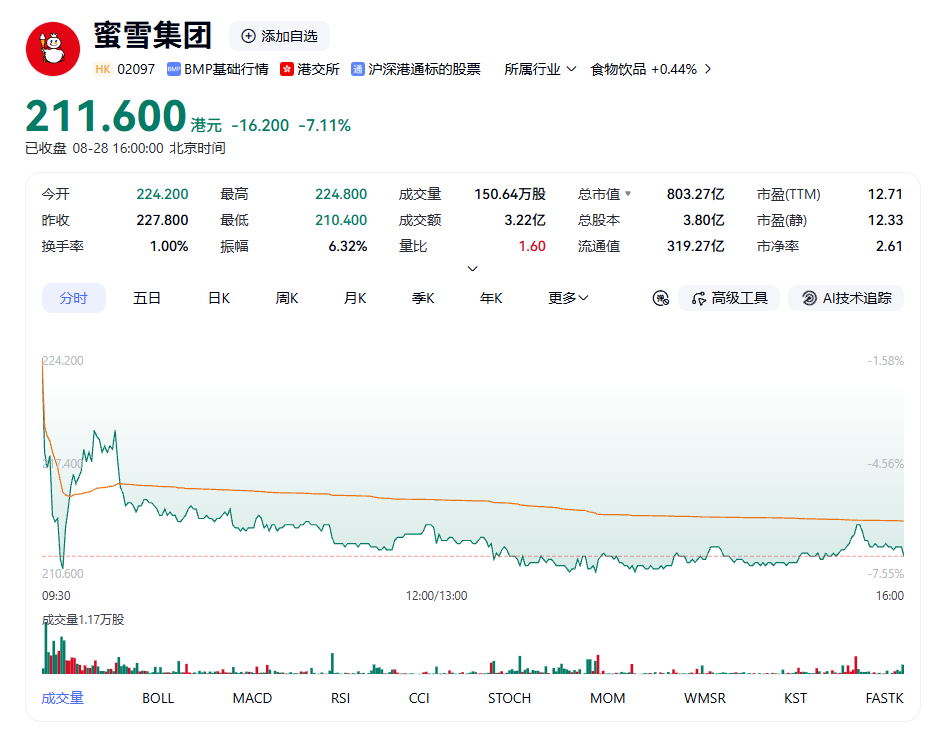Click the arrow after 食物饮品 +0.44%

click(x=708, y=70)
